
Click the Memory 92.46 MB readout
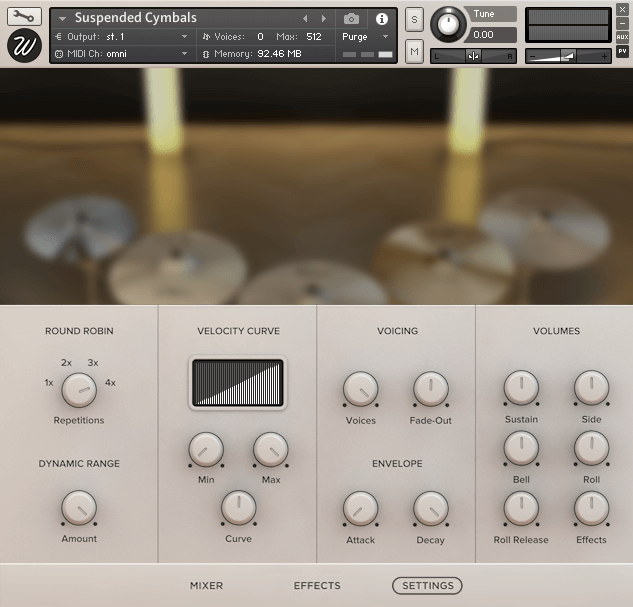[279, 54]
